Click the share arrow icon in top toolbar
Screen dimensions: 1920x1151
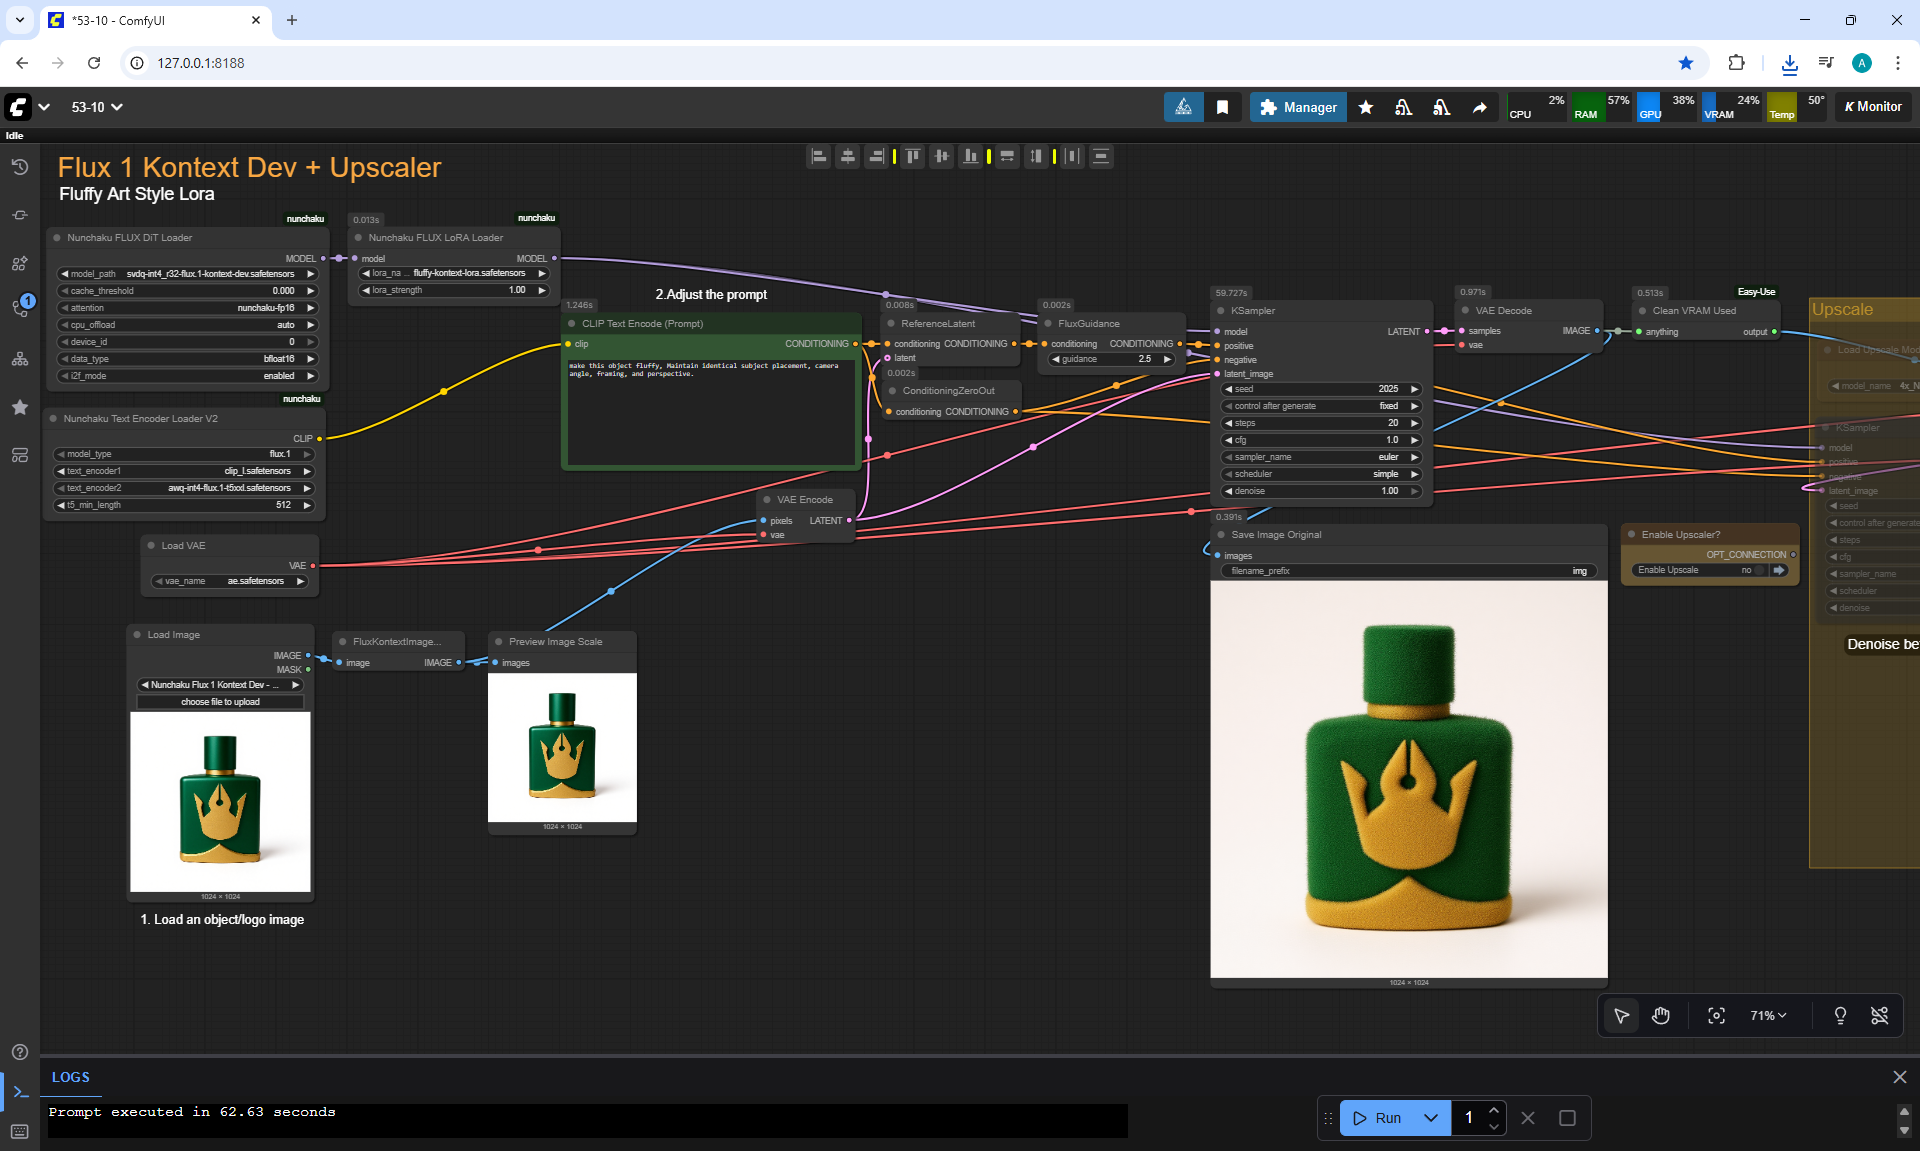pos(1479,107)
